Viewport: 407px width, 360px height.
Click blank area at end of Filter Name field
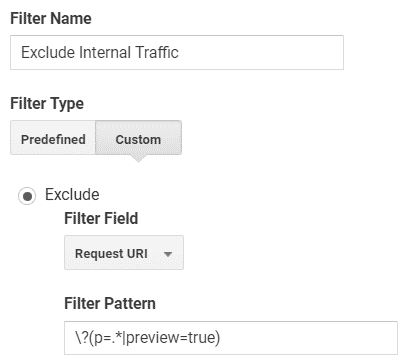[x=260, y=52]
